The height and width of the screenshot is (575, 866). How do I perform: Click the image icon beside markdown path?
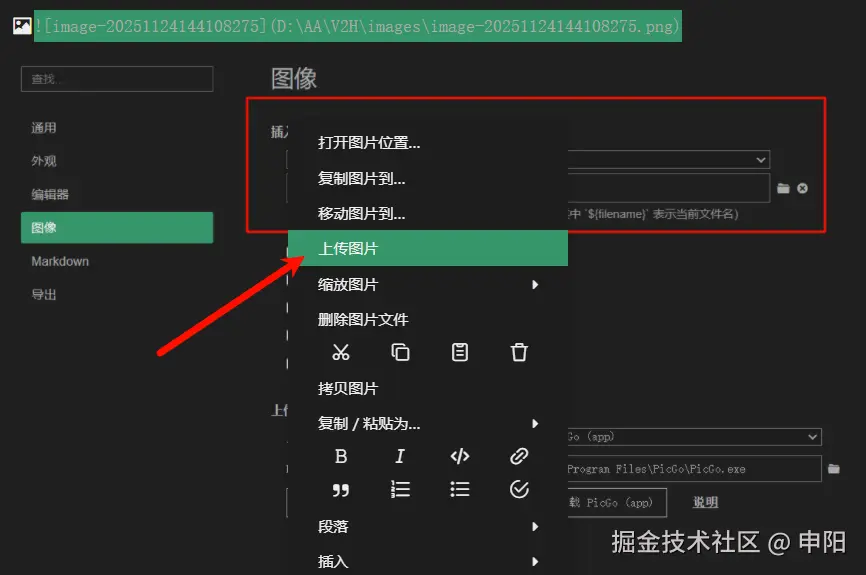click(22, 25)
